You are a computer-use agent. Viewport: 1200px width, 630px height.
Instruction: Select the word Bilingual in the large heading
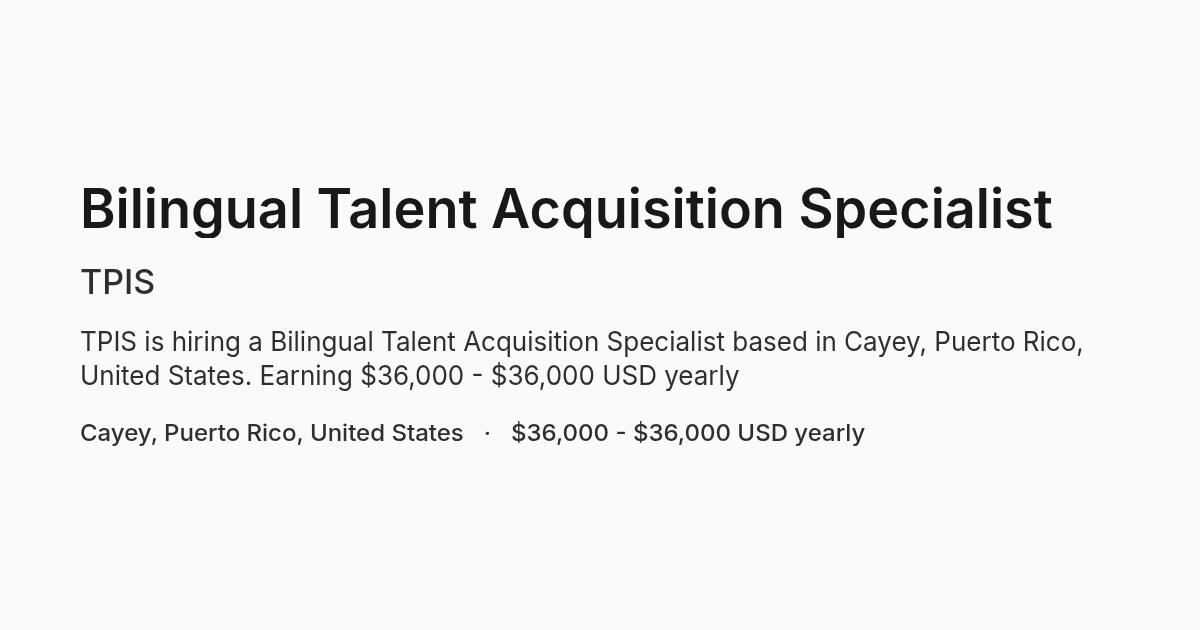pos(191,210)
